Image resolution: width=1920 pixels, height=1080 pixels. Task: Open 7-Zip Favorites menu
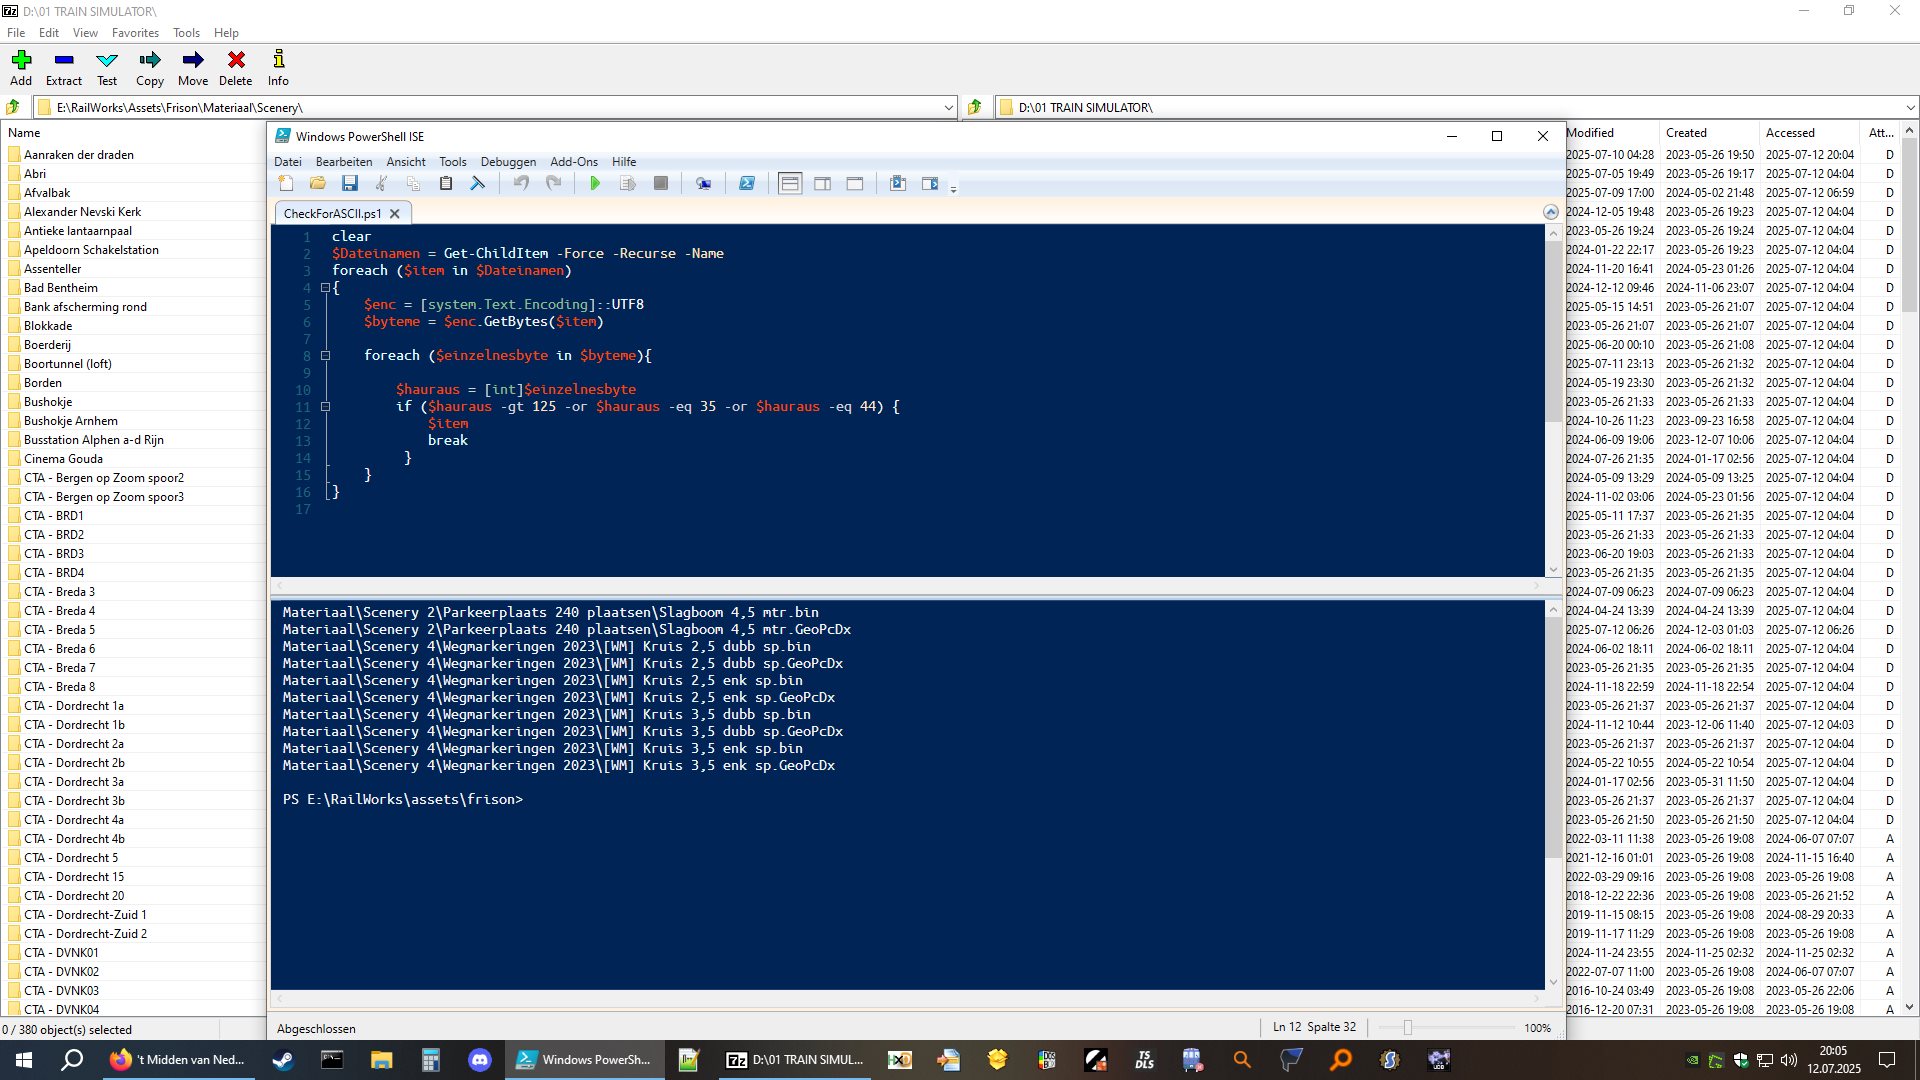pyautogui.click(x=135, y=33)
